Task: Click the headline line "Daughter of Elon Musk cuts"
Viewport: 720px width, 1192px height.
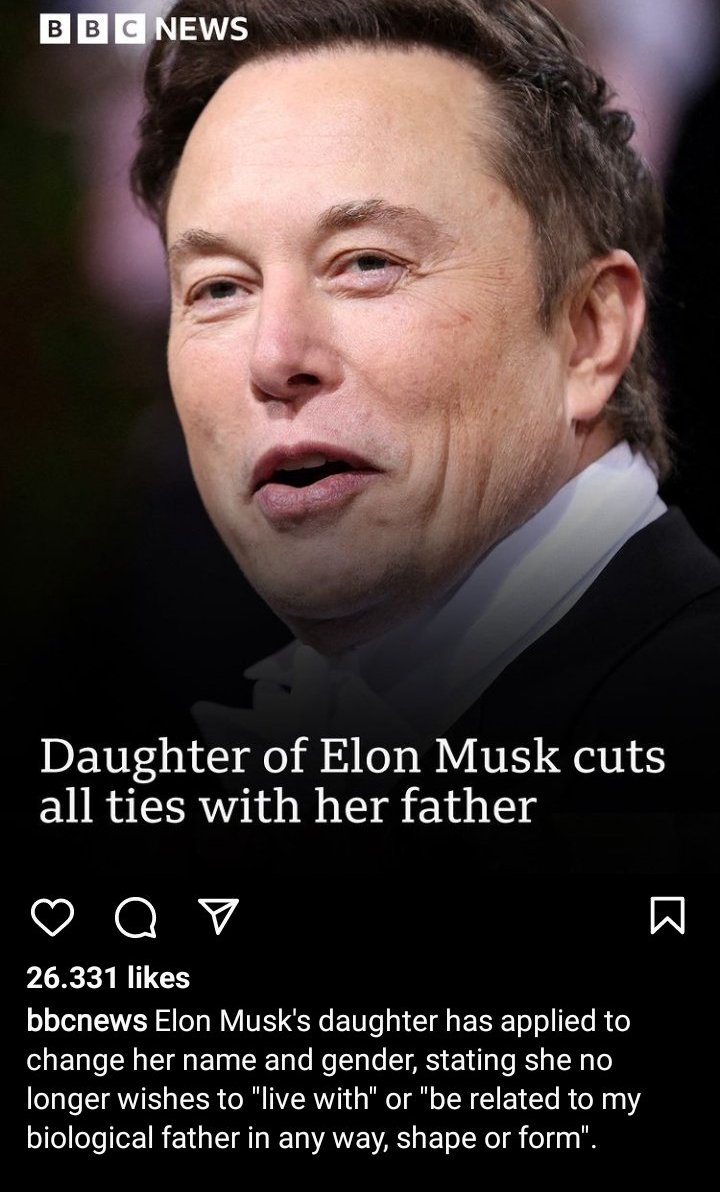Action: [x=353, y=757]
